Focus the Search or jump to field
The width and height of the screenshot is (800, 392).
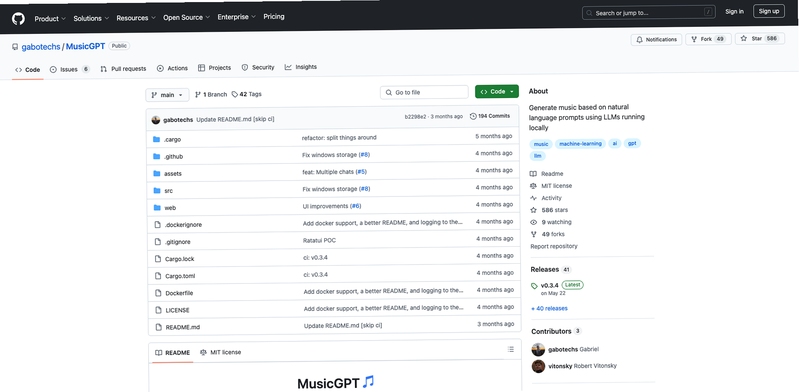pyautogui.click(x=648, y=13)
